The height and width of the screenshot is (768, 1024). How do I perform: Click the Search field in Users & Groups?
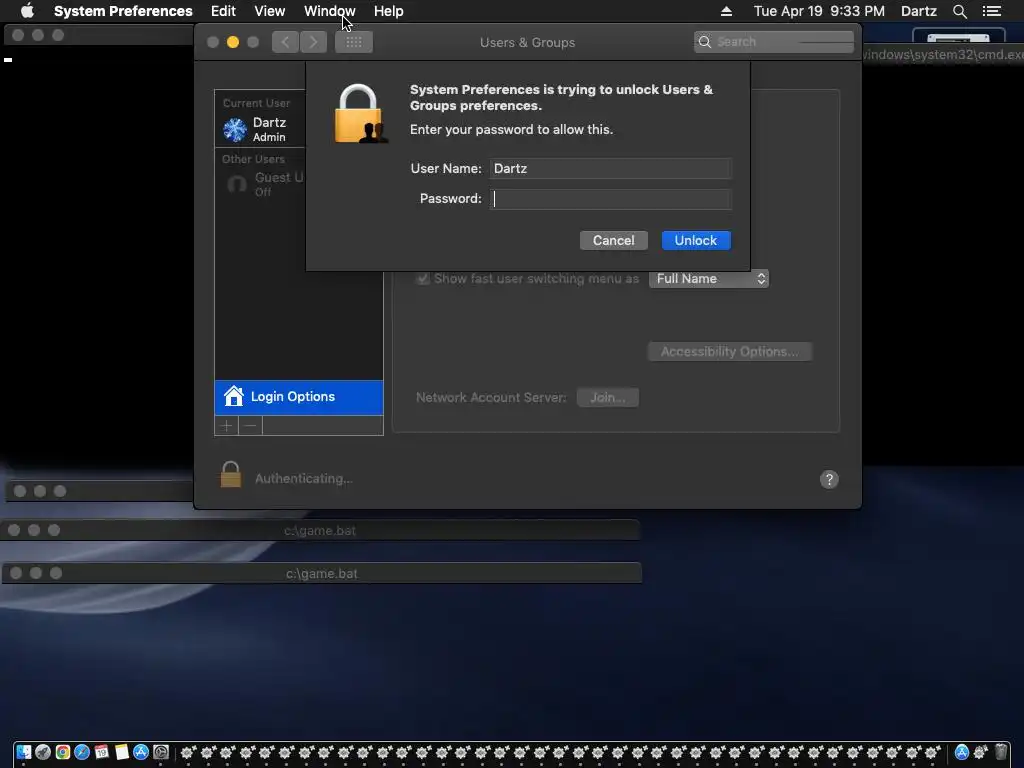773,42
